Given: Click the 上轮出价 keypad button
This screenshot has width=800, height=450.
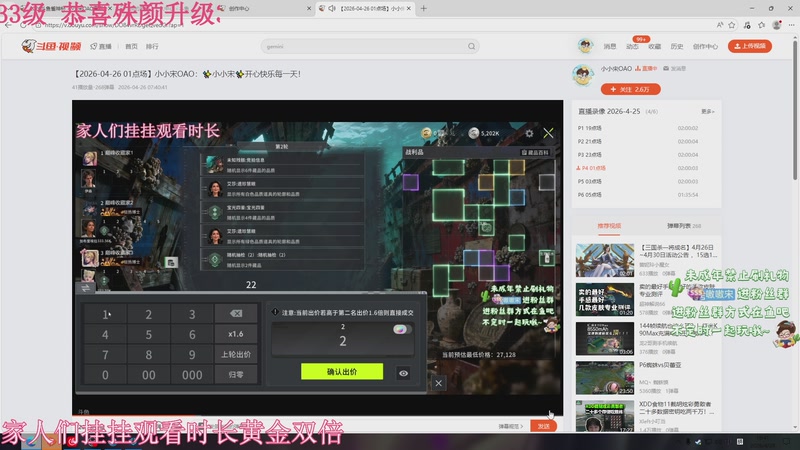Looking at the screenshot, I should 236,355.
